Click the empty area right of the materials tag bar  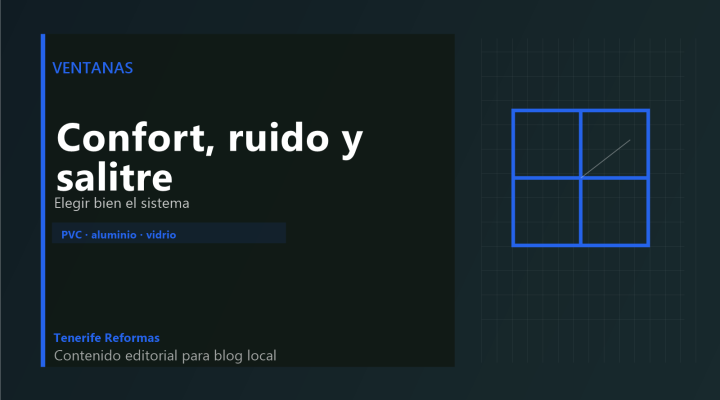click(370, 234)
